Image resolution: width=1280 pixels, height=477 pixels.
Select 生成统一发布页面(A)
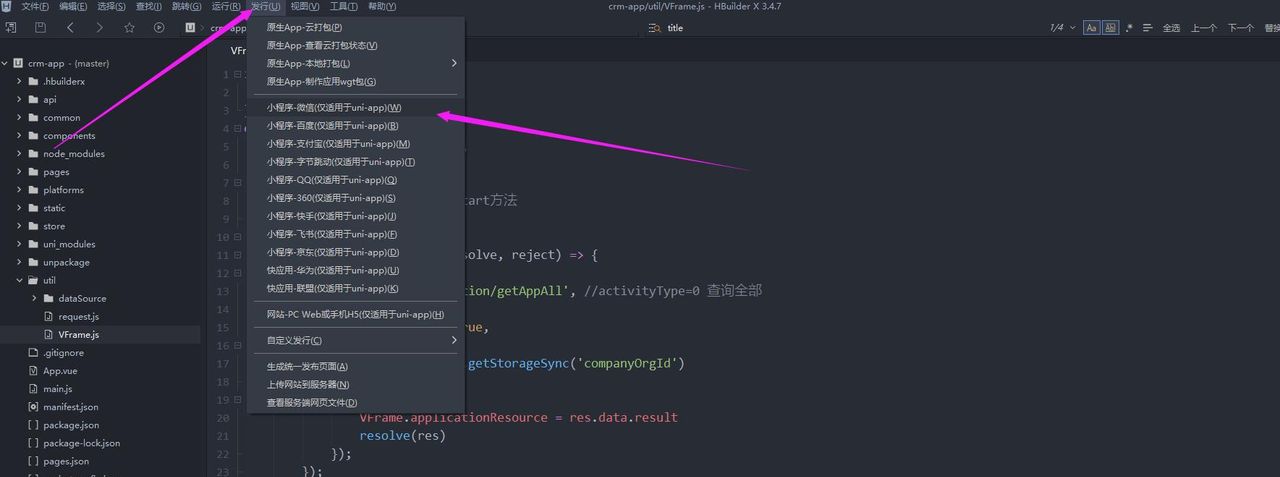[x=356, y=366]
